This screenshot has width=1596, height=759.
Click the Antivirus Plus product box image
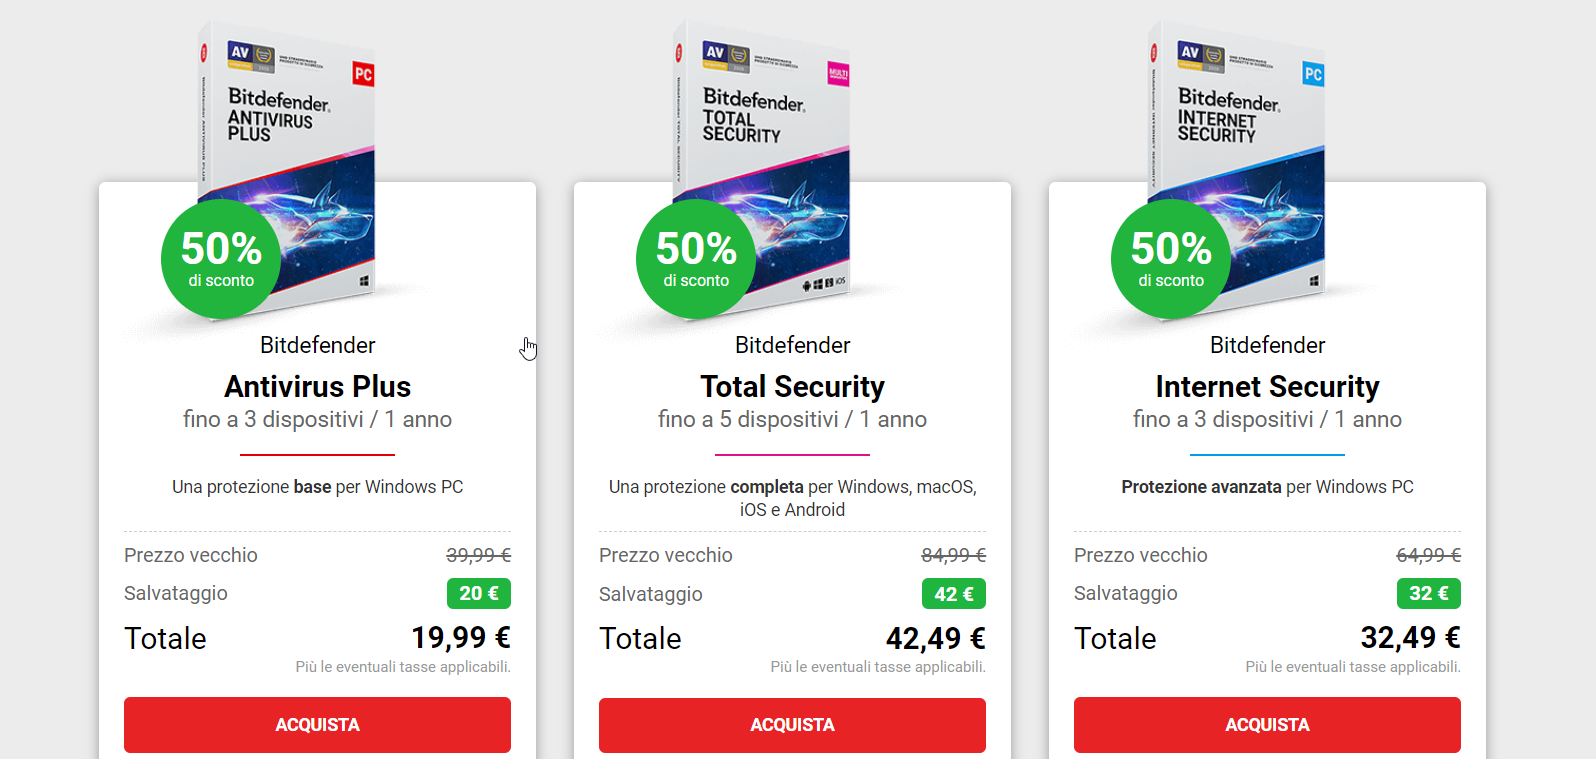(300, 150)
